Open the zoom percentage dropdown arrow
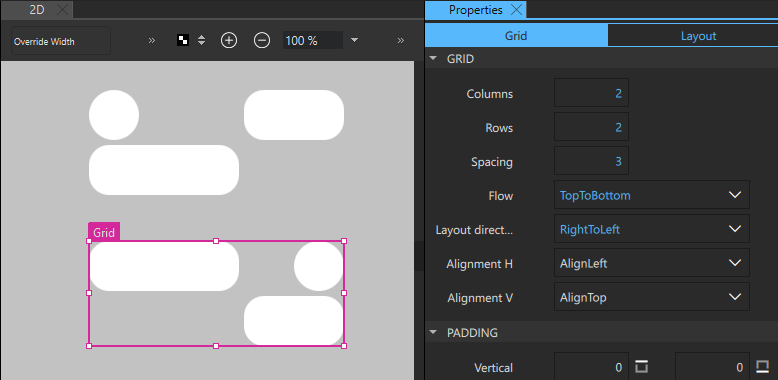Image resolution: width=778 pixels, height=380 pixels. tap(354, 40)
